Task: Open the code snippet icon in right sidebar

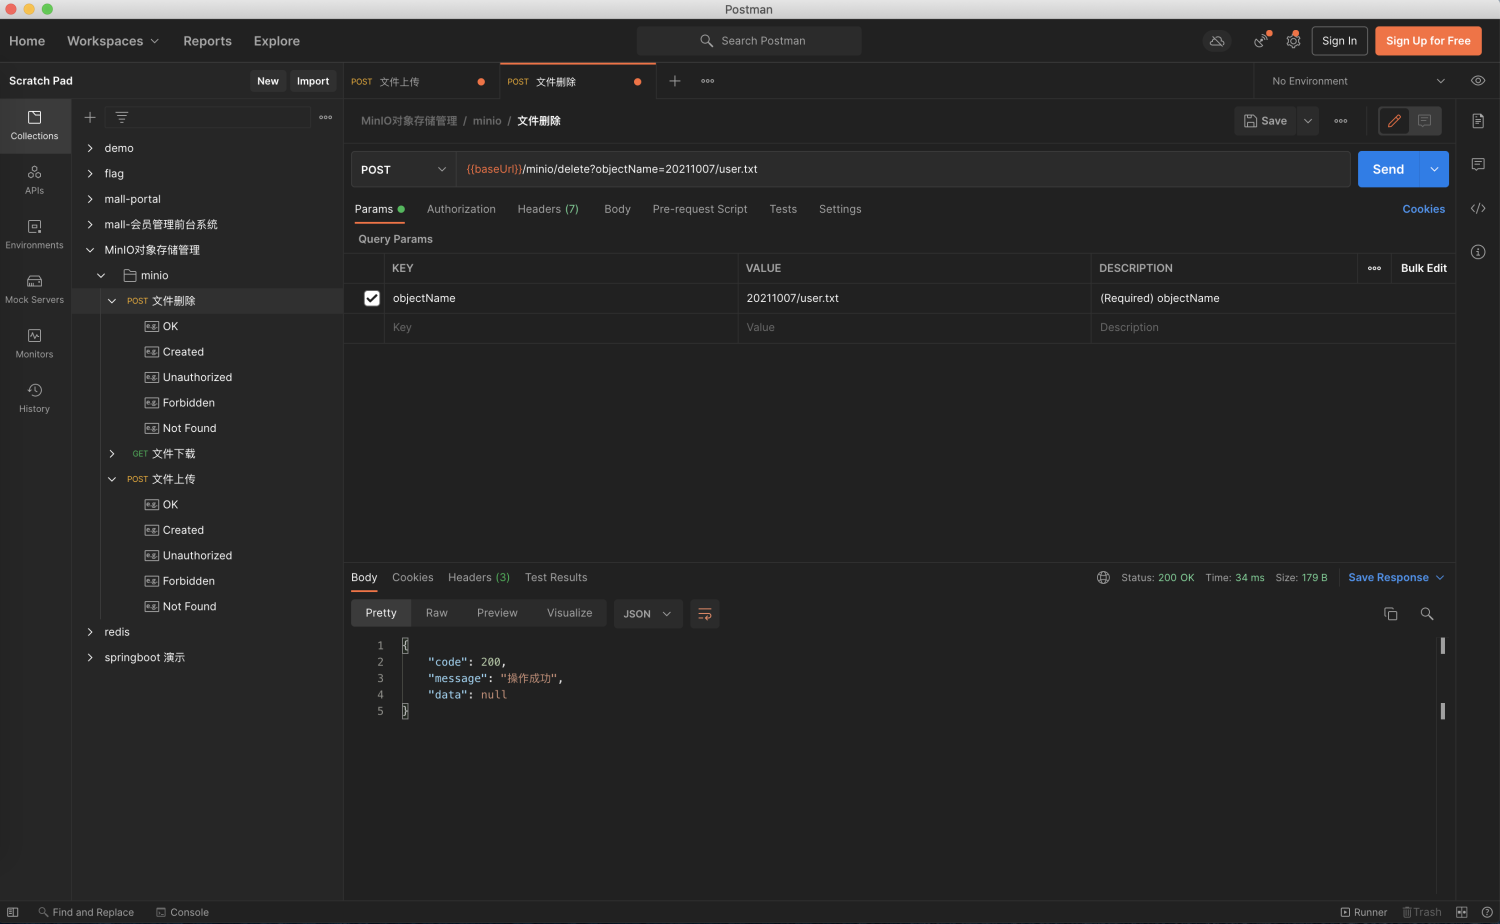Action: [1478, 208]
